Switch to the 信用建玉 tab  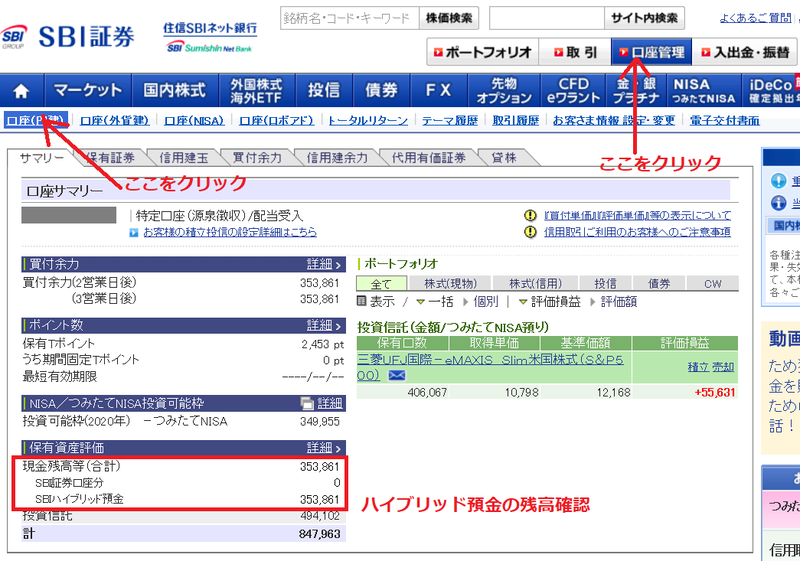pyautogui.click(x=184, y=158)
